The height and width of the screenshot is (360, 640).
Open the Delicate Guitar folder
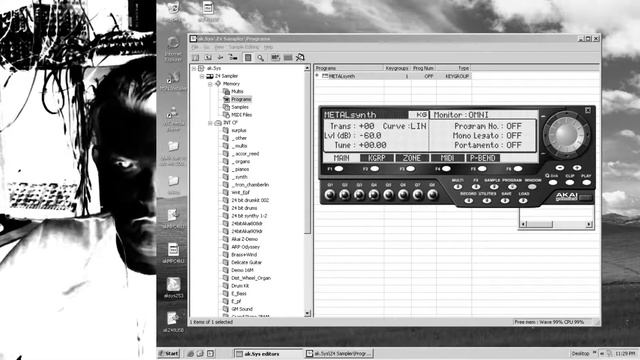[x=247, y=262]
